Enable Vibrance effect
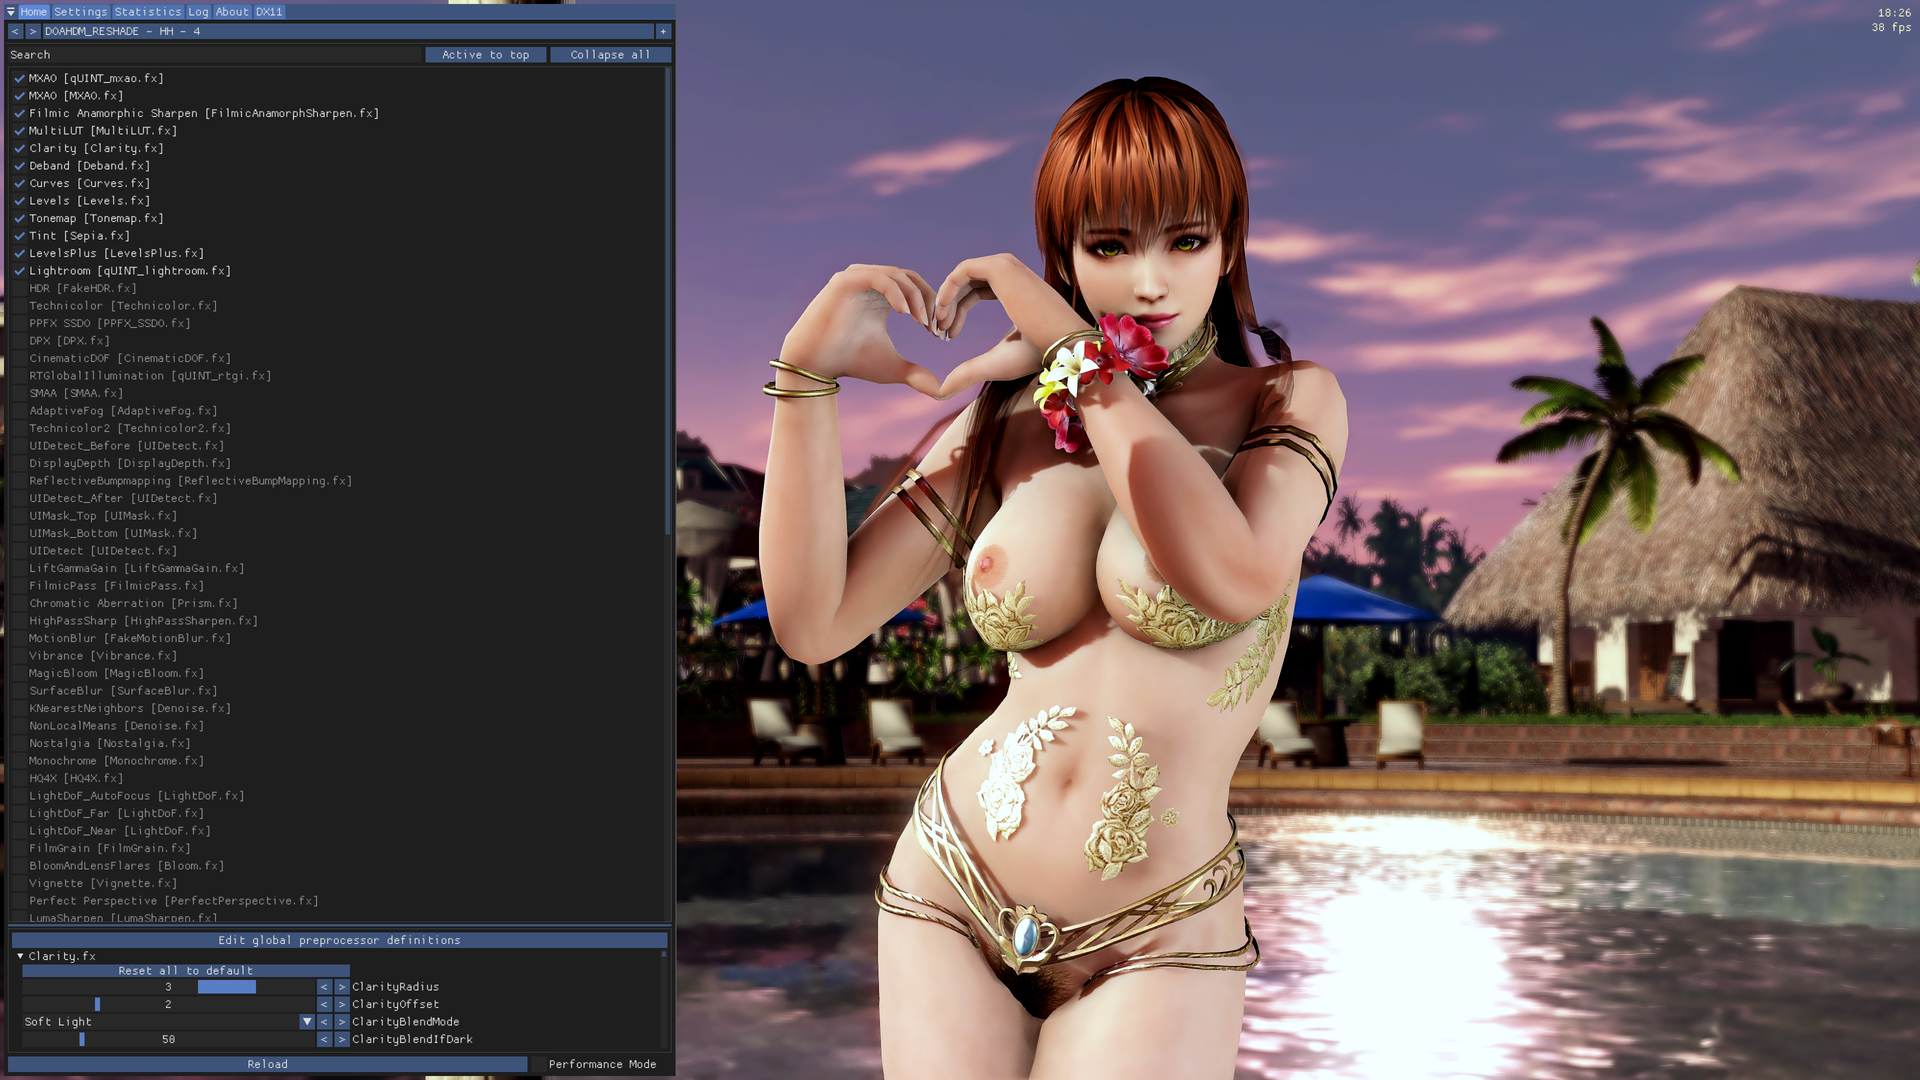Viewport: 1920px width, 1080px height. [x=19, y=656]
